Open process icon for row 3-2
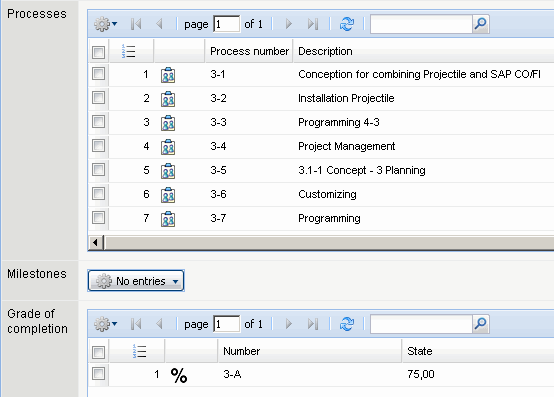 (x=168, y=99)
